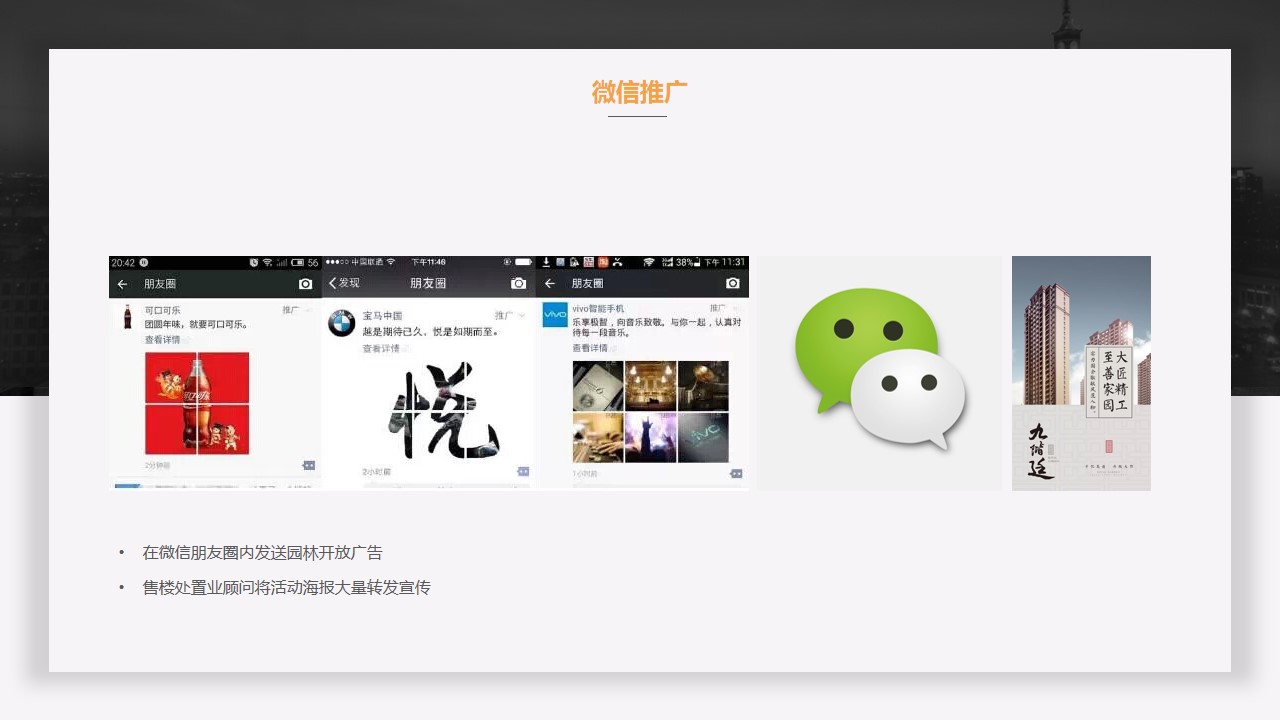Click the vivo智能手机 account name
This screenshot has width=1280, height=720.
pos(598,309)
